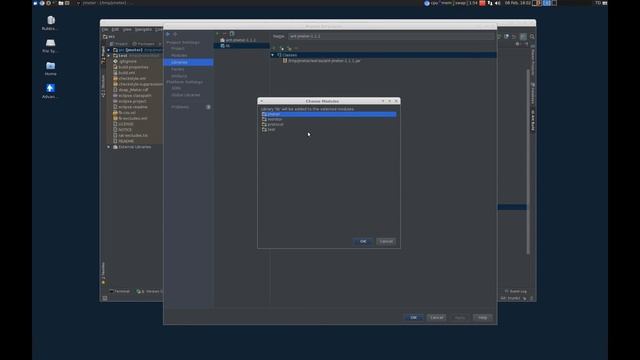Open Terminal tool window at bottom
Screen dimensions: 640x360
tap(120, 291)
